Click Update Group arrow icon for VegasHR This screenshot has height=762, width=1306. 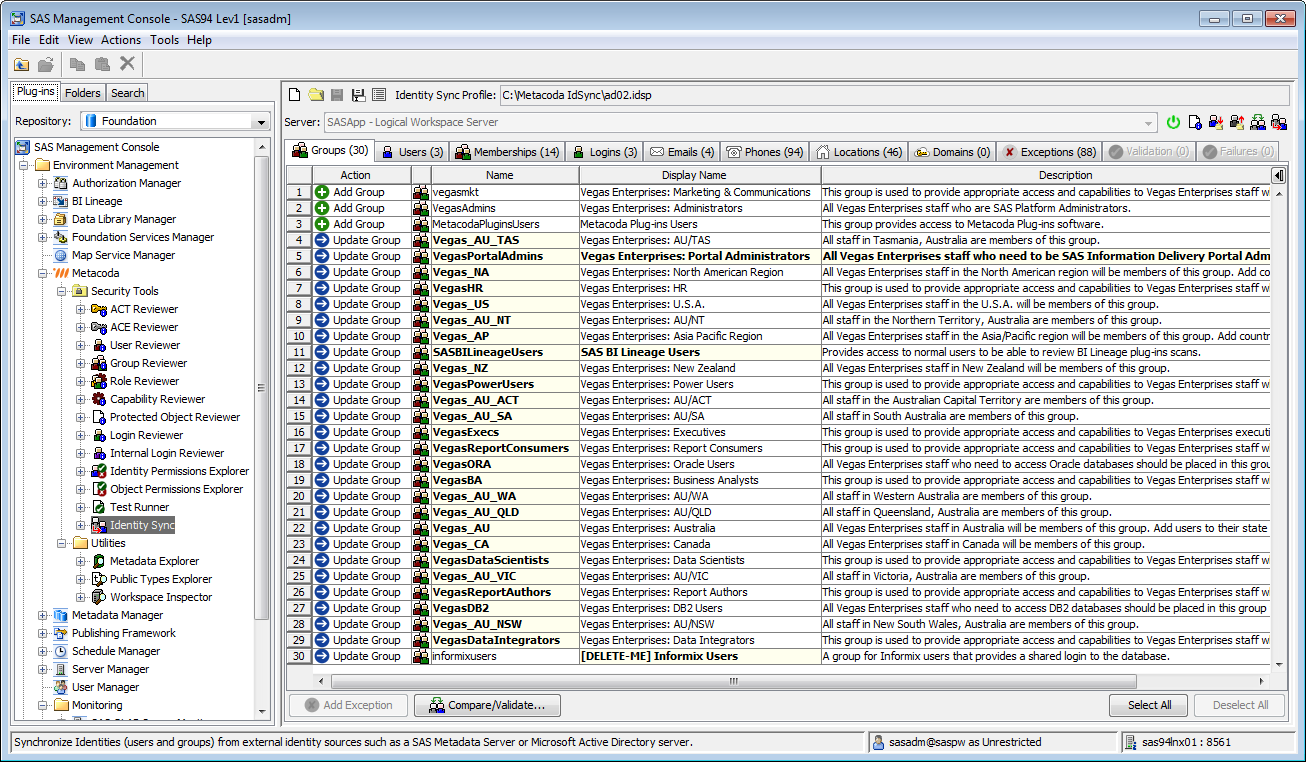[322, 288]
